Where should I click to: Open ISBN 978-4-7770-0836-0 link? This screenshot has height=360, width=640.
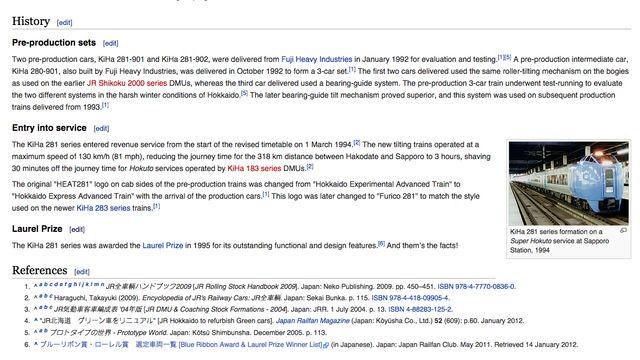(476, 287)
